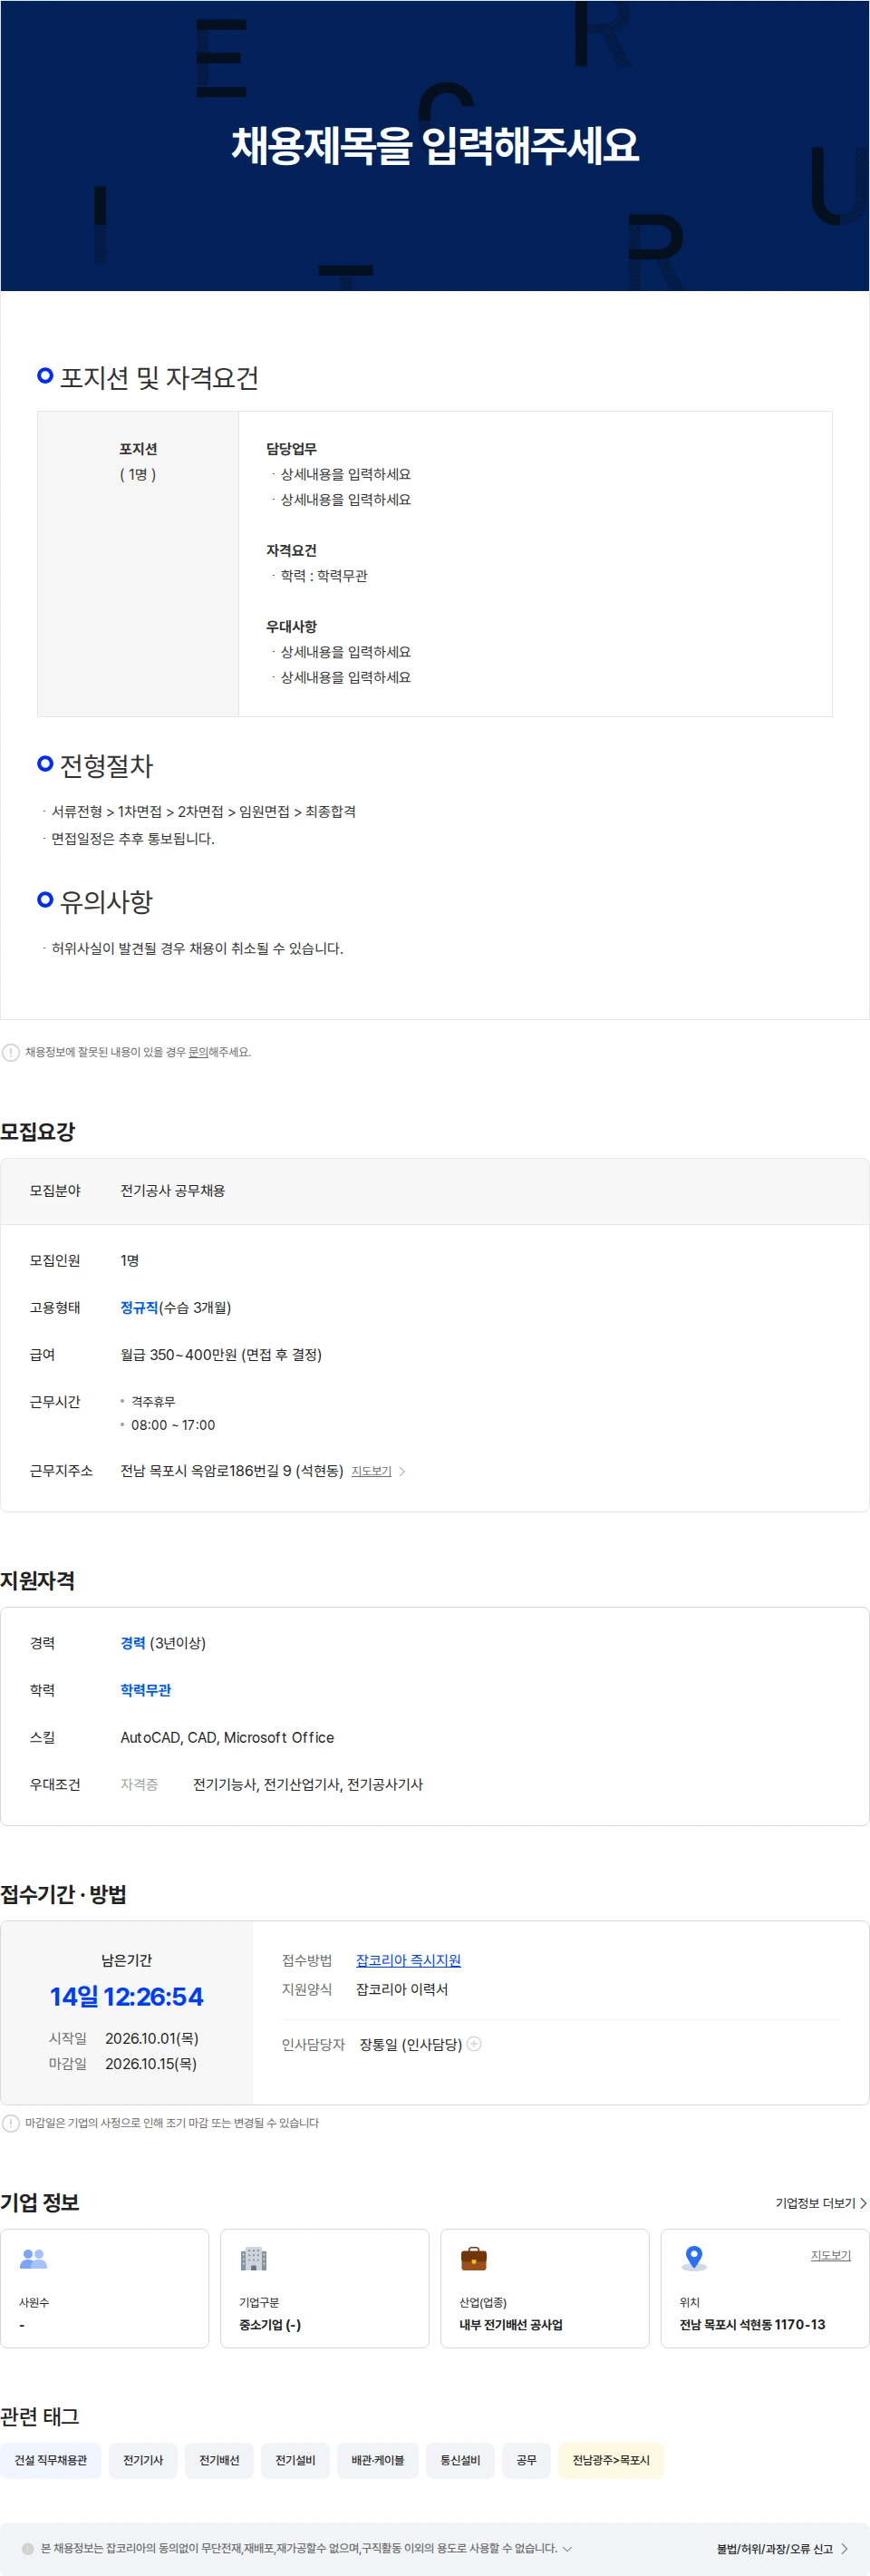
Task: Click remaining time 14일 countdown
Action: coord(127,1997)
